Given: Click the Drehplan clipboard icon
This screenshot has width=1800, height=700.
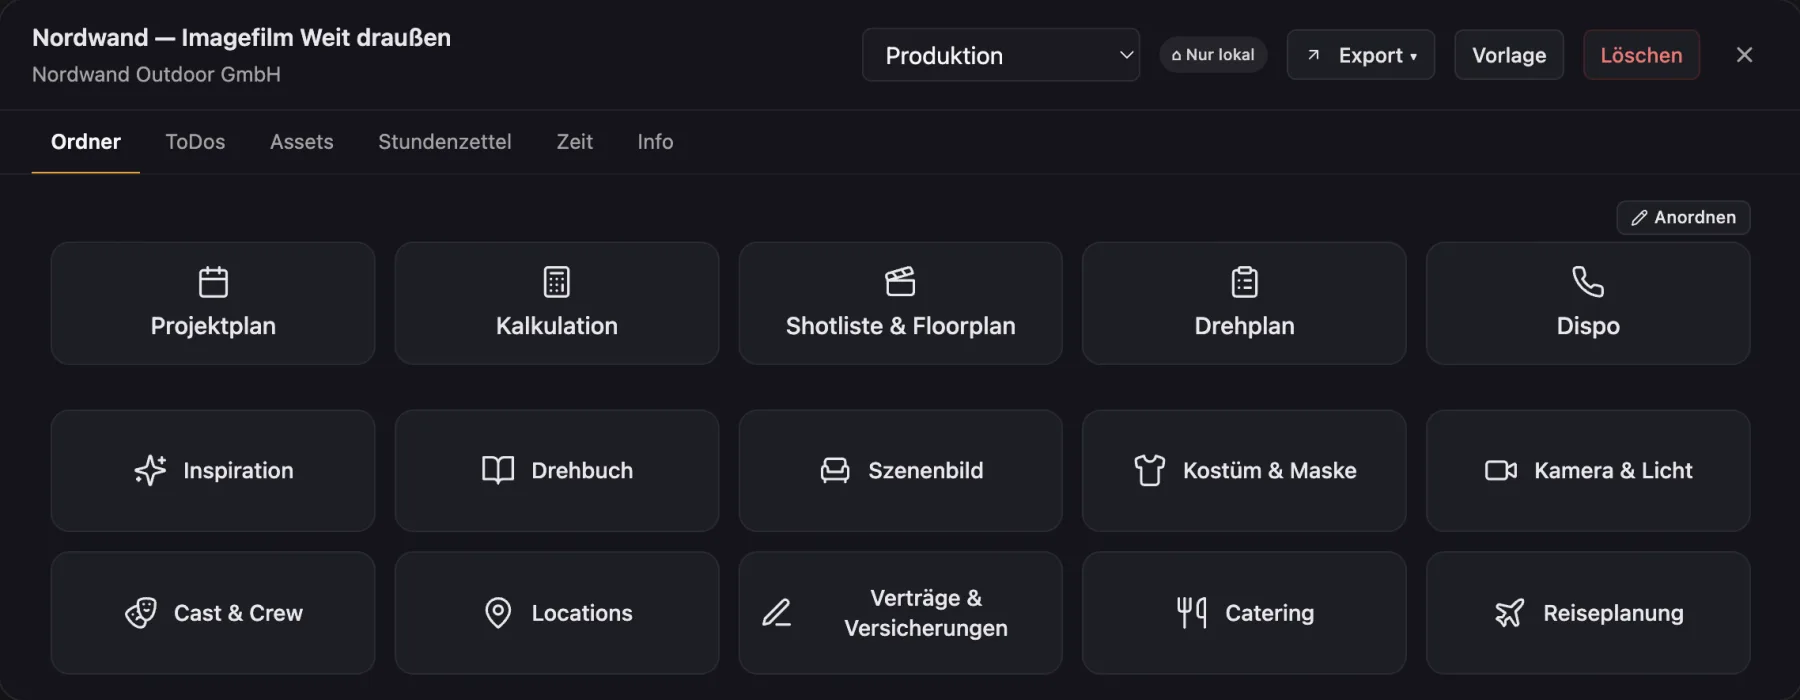Looking at the screenshot, I should (1244, 282).
